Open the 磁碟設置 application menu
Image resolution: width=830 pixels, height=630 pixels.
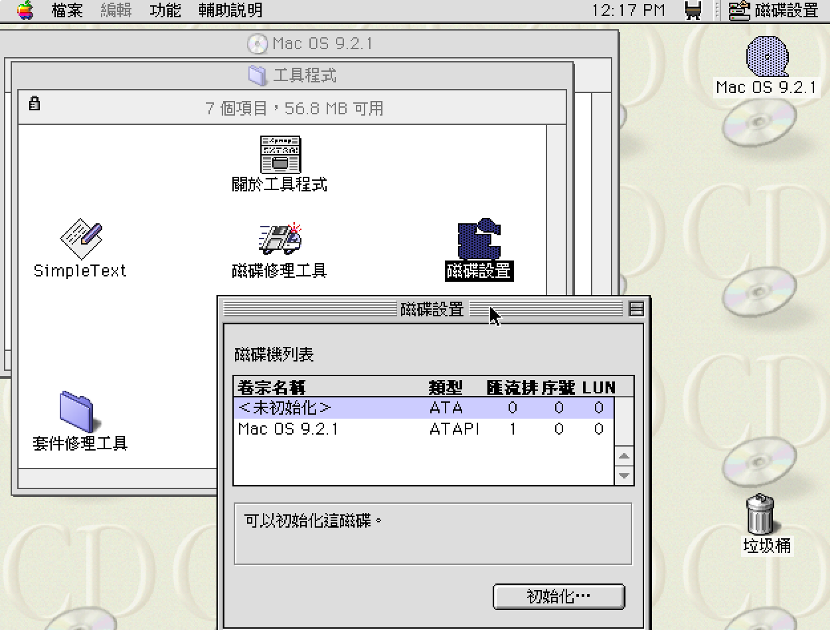coord(773,10)
